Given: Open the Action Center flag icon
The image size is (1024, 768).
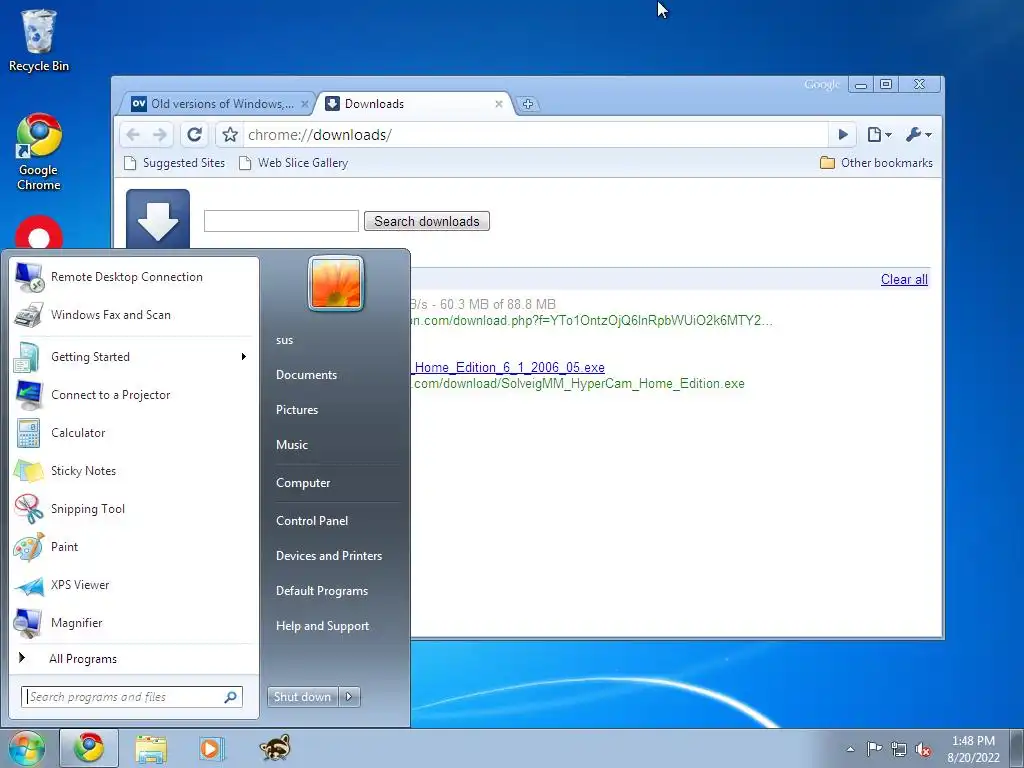Looking at the screenshot, I should point(874,749).
